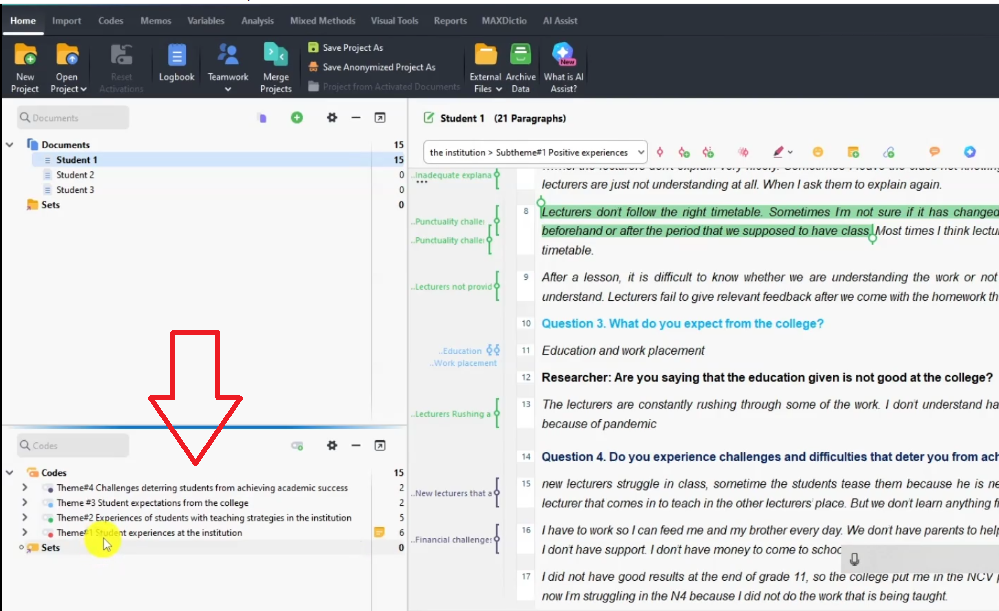The image size is (999, 611).
Task: Click green plus to import documents
Action: coord(297,117)
